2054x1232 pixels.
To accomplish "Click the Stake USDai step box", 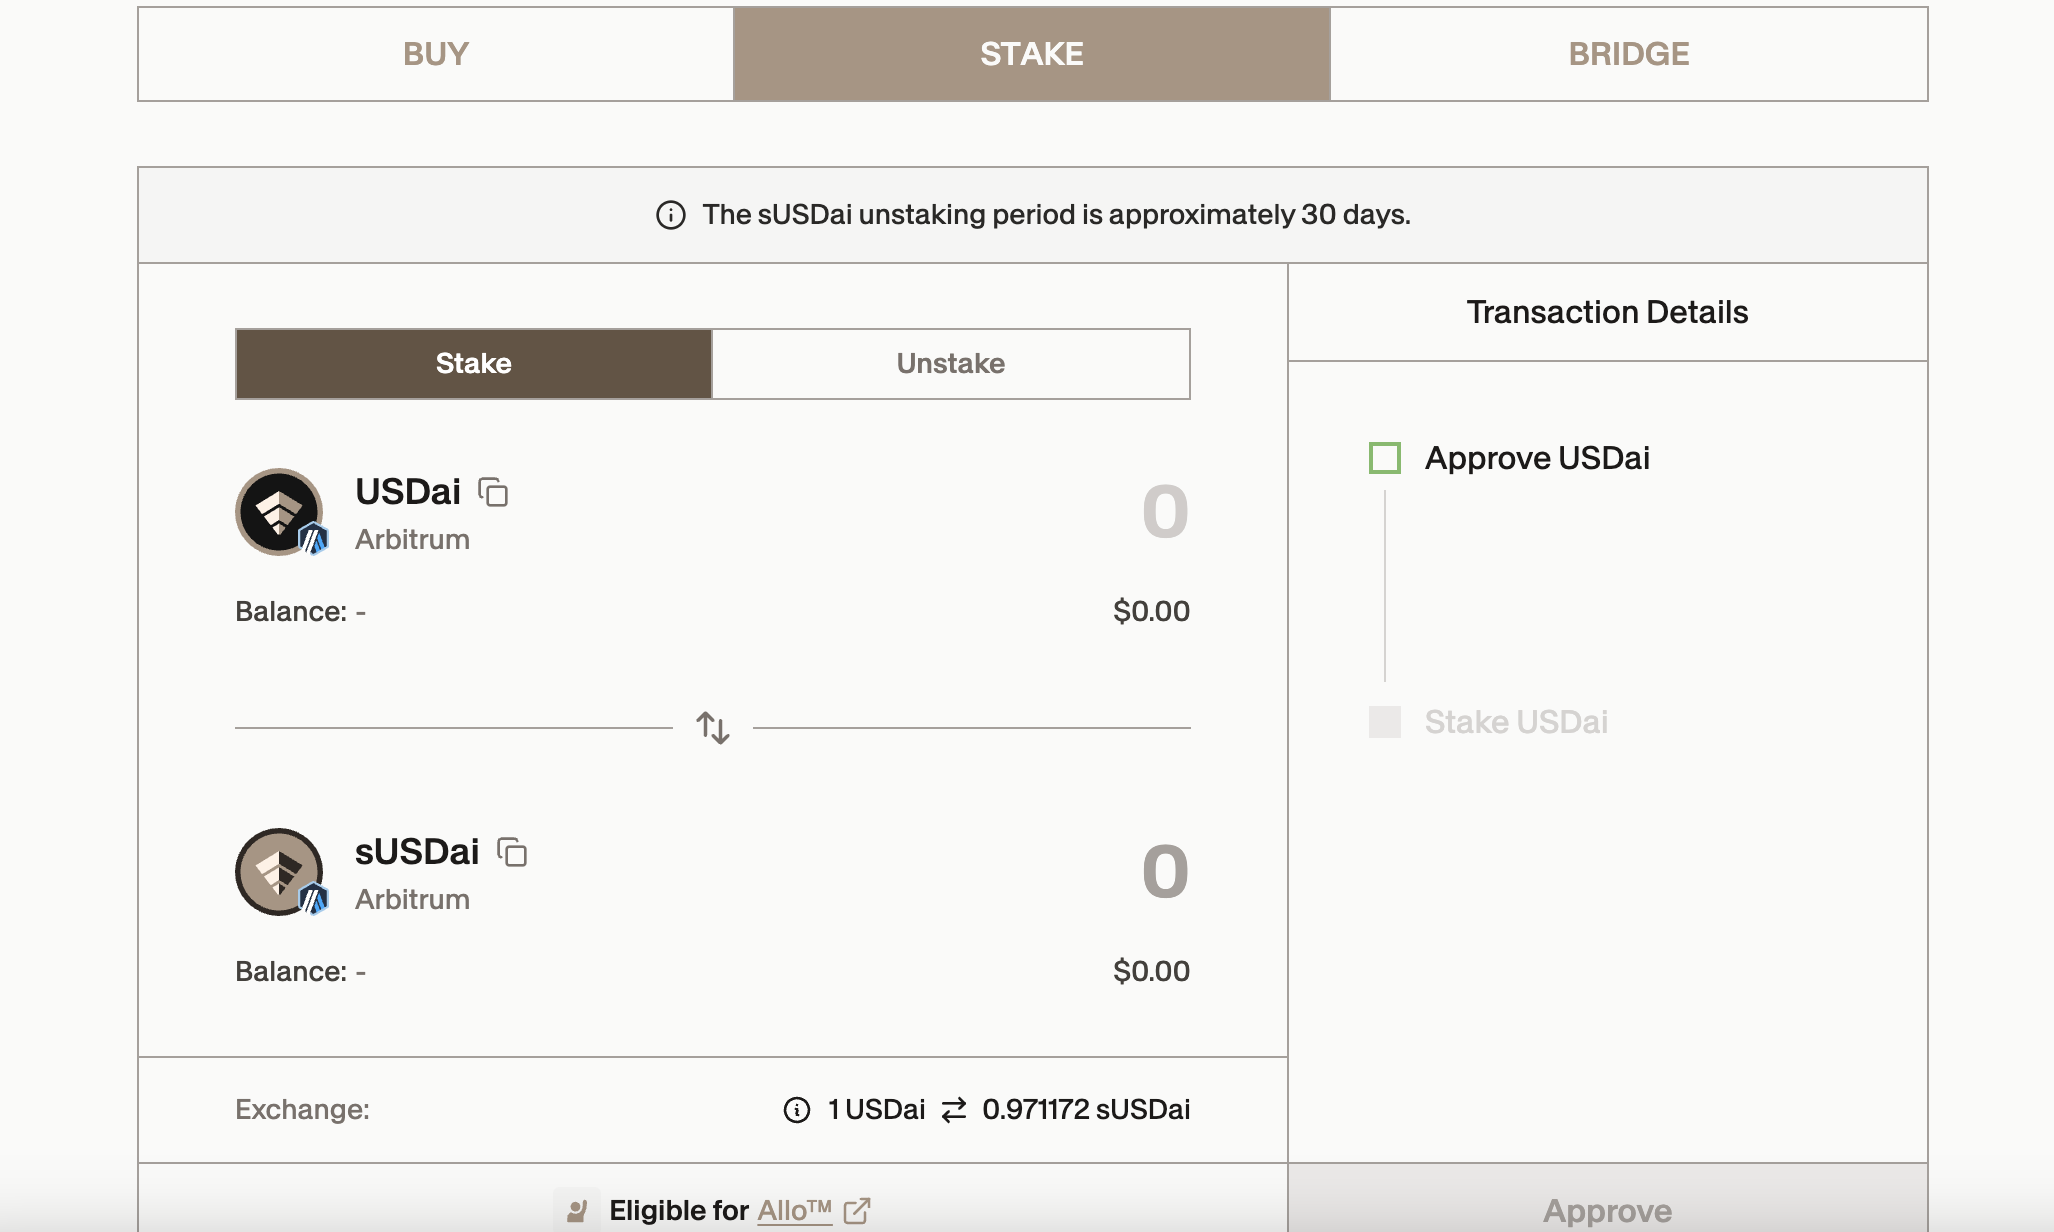I will pos(1385,722).
